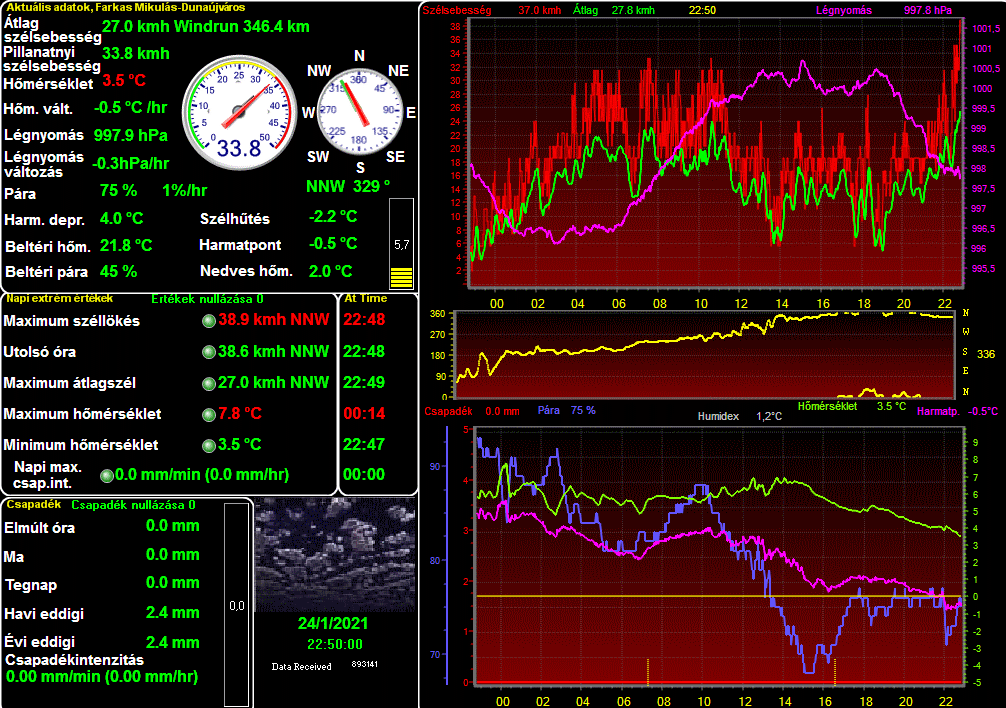The width and height of the screenshot is (1006, 708).
Task: Click the LED beside Napi max. csap.int.
Action: tap(105, 476)
